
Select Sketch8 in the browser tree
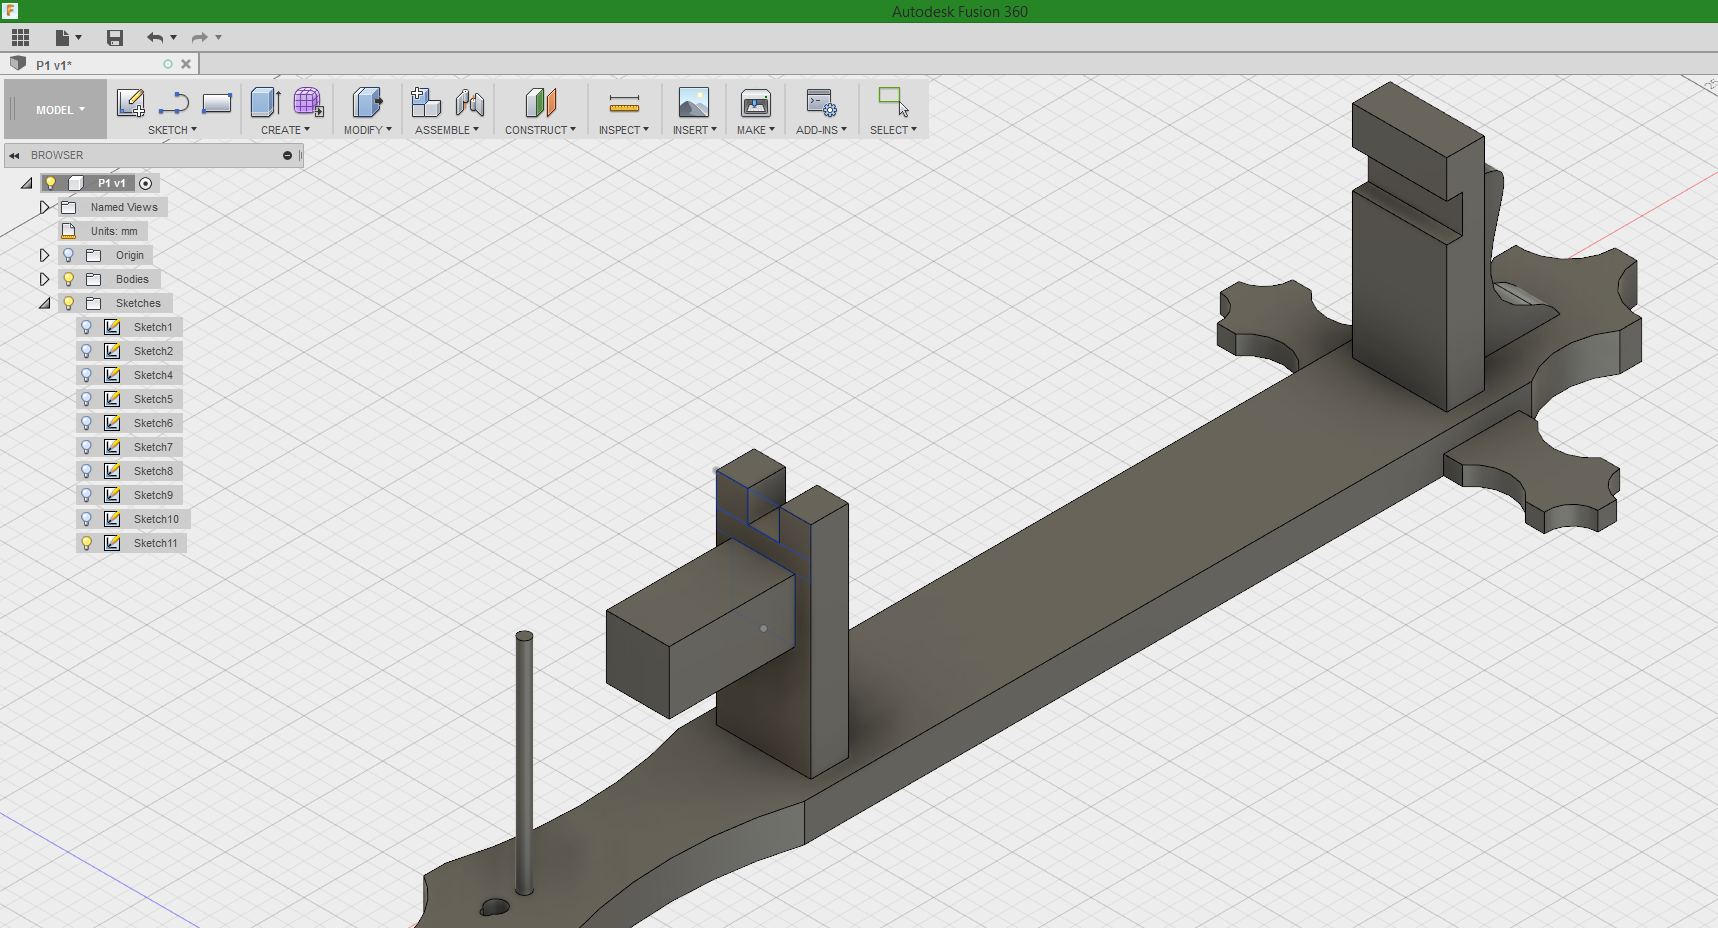tap(153, 471)
